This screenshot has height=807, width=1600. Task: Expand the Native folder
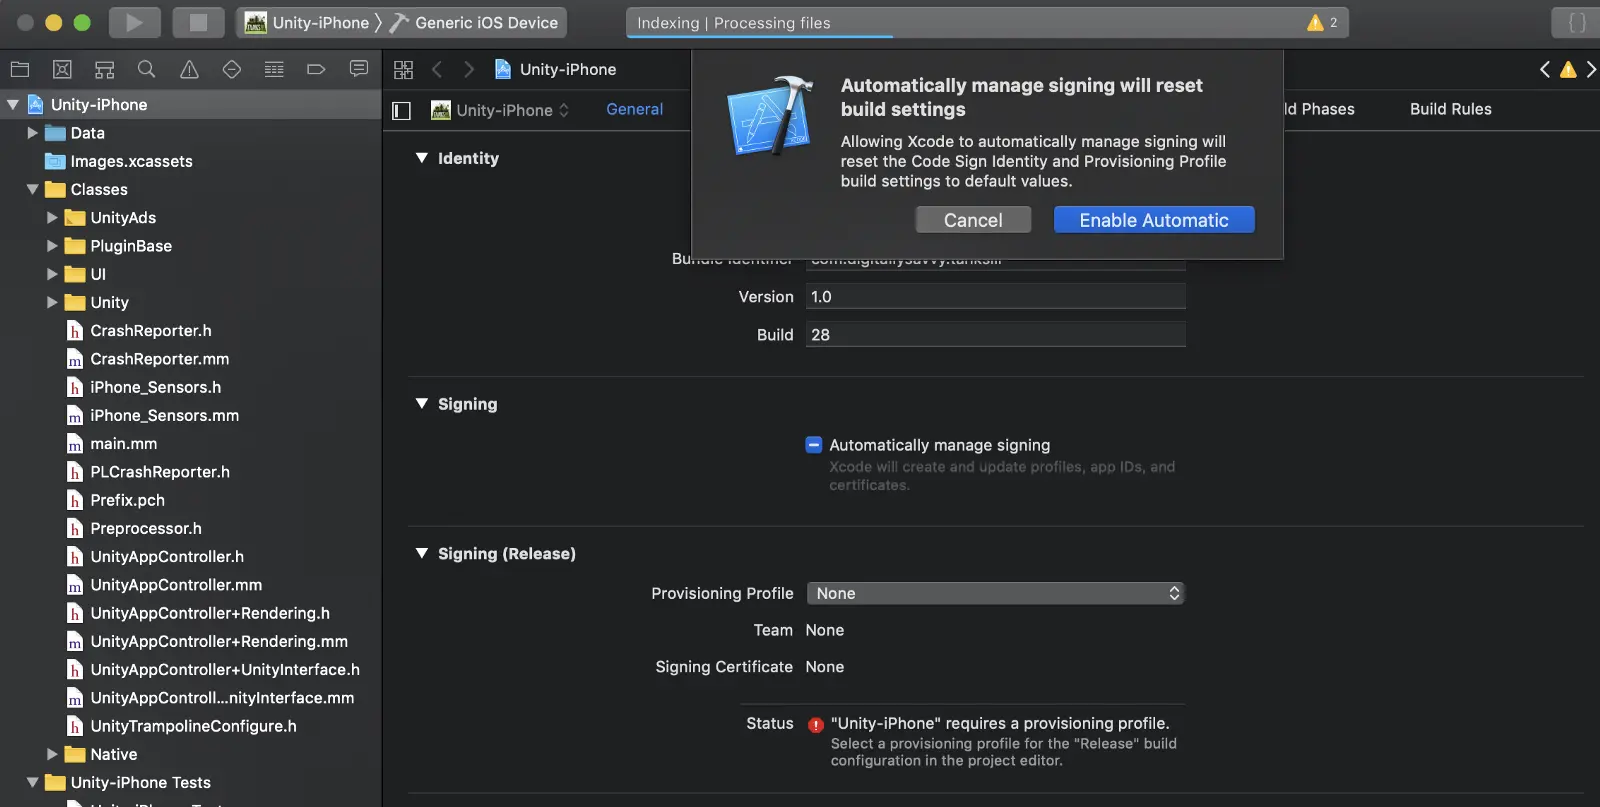[53, 754]
